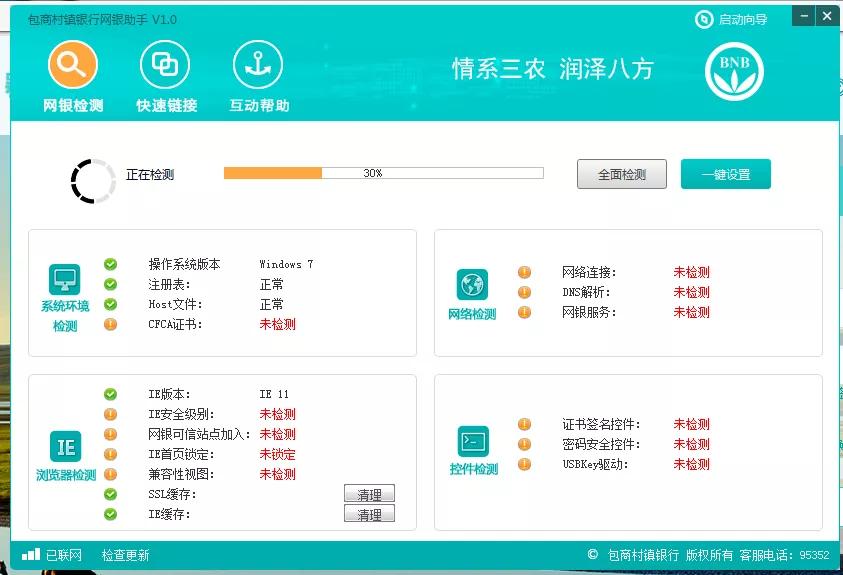The height and width of the screenshot is (575, 843).
Task: Click the 控件检测 terminal icon
Action: point(473,442)
